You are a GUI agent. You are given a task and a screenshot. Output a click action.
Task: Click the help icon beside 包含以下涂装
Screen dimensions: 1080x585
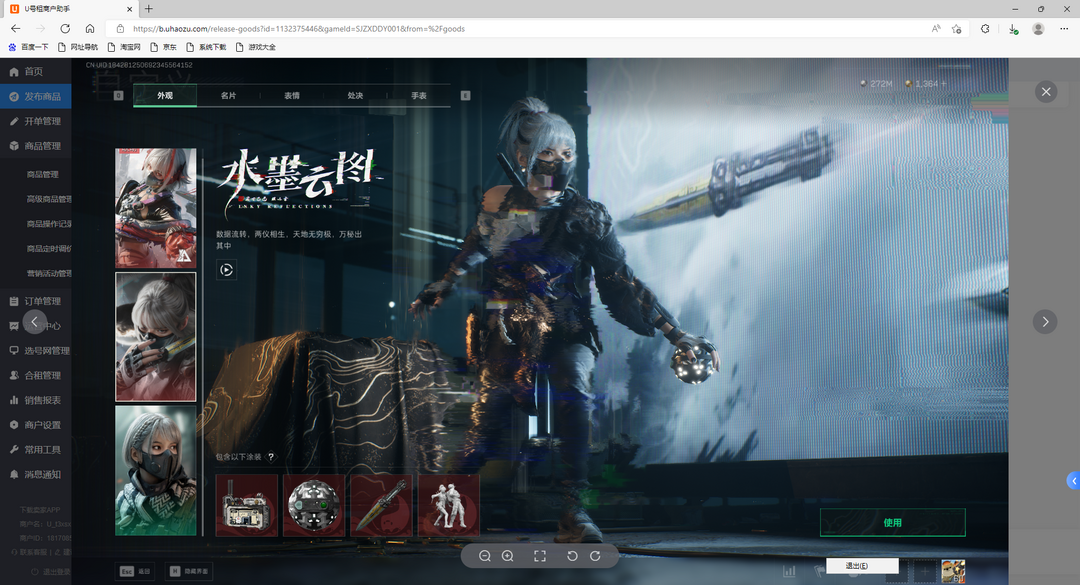[271, 457]
